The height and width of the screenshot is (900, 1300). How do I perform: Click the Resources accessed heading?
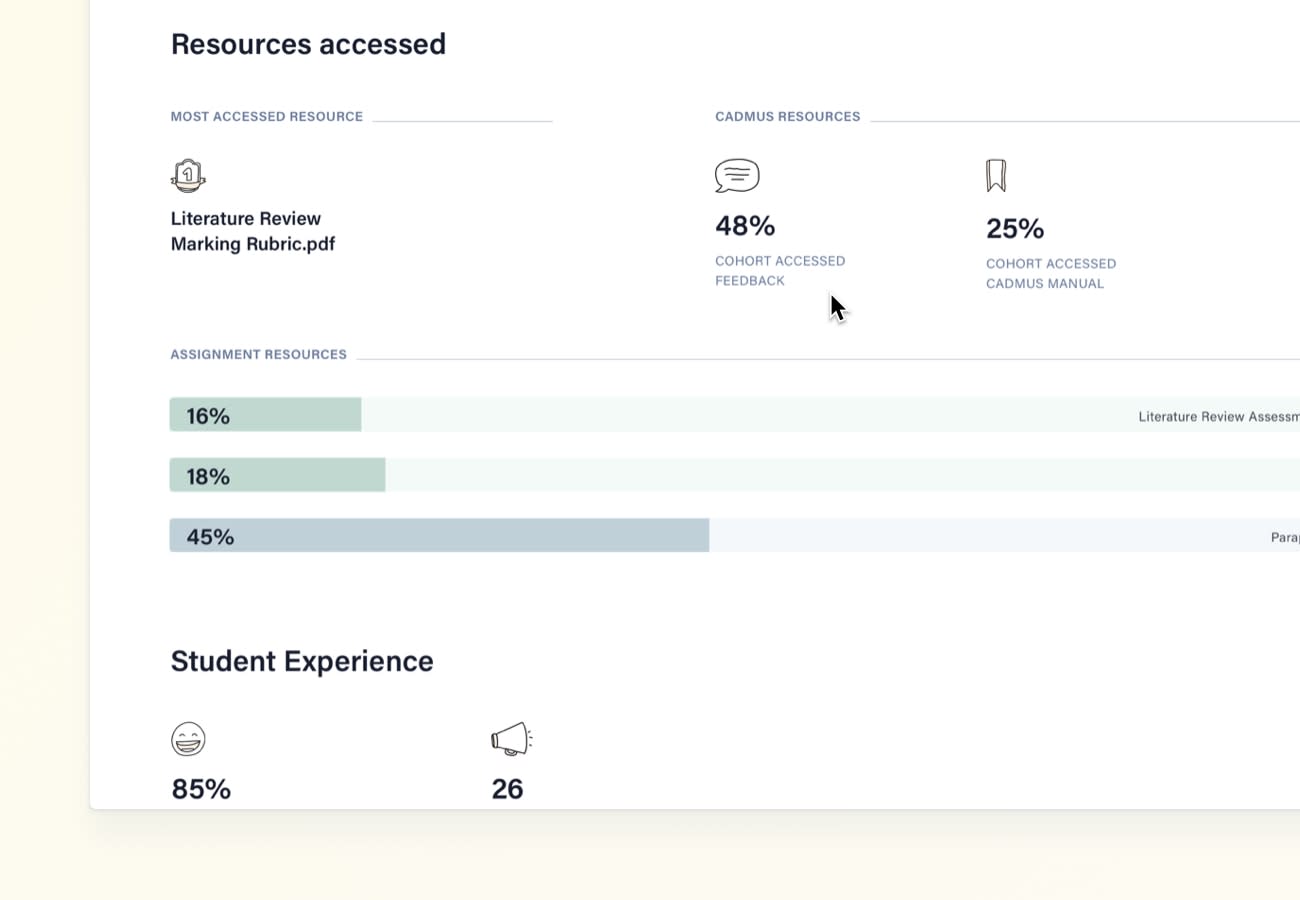coord(308,44)
